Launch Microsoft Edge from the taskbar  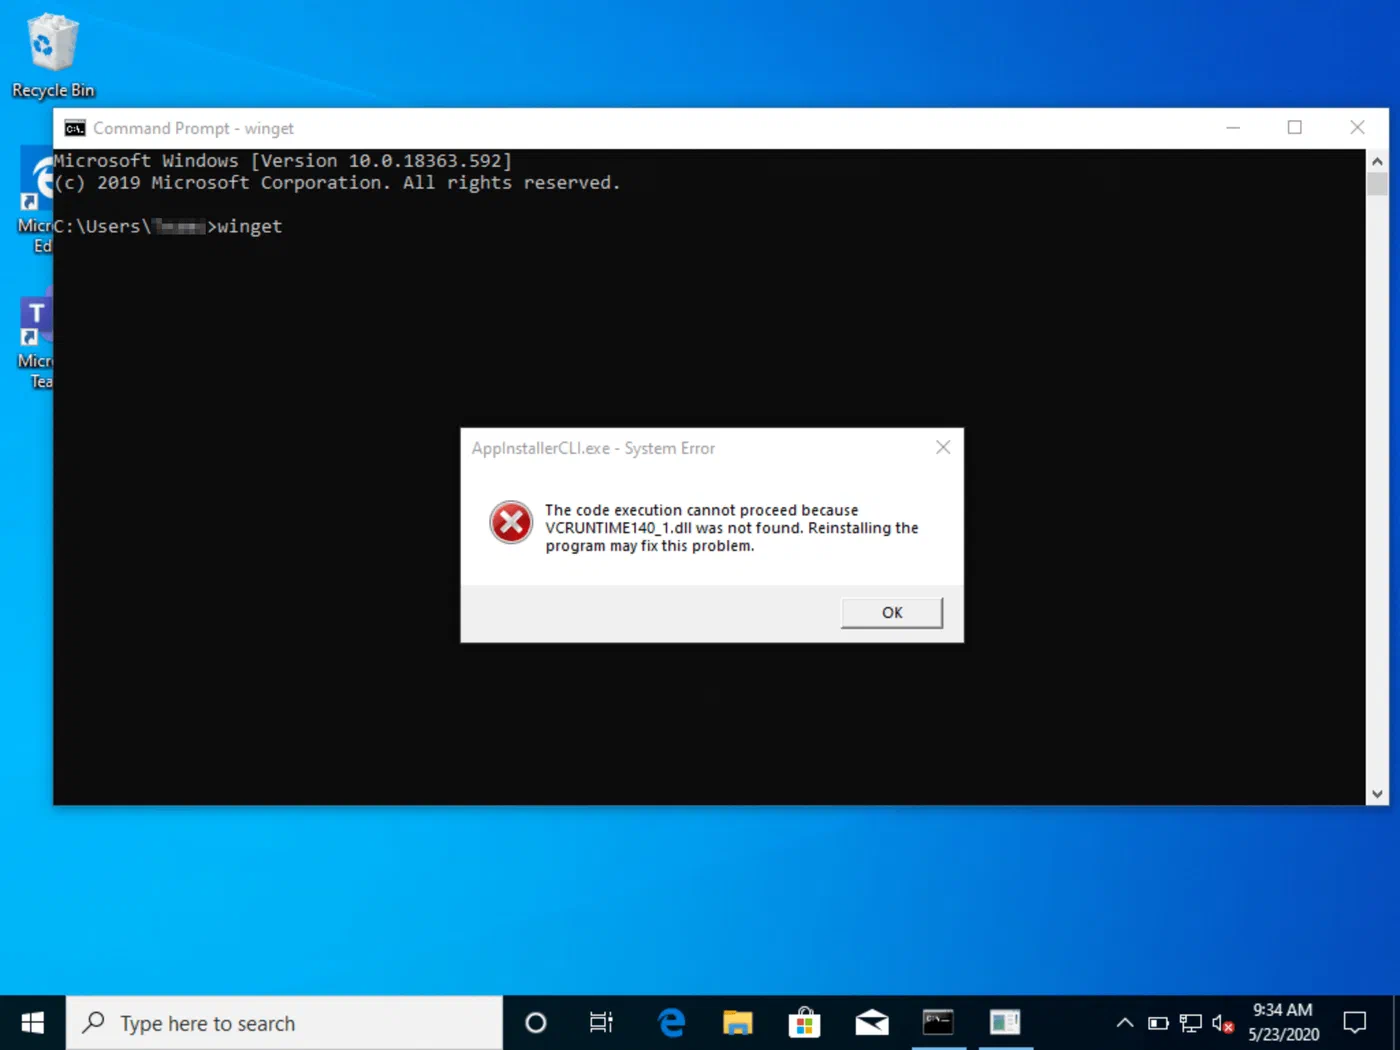671,1023
